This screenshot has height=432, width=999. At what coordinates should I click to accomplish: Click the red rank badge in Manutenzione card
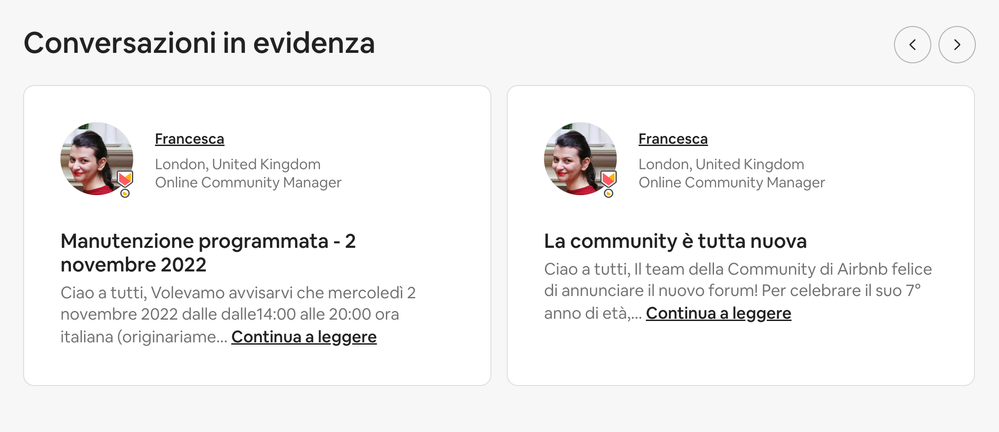click(x=125, y=179)
